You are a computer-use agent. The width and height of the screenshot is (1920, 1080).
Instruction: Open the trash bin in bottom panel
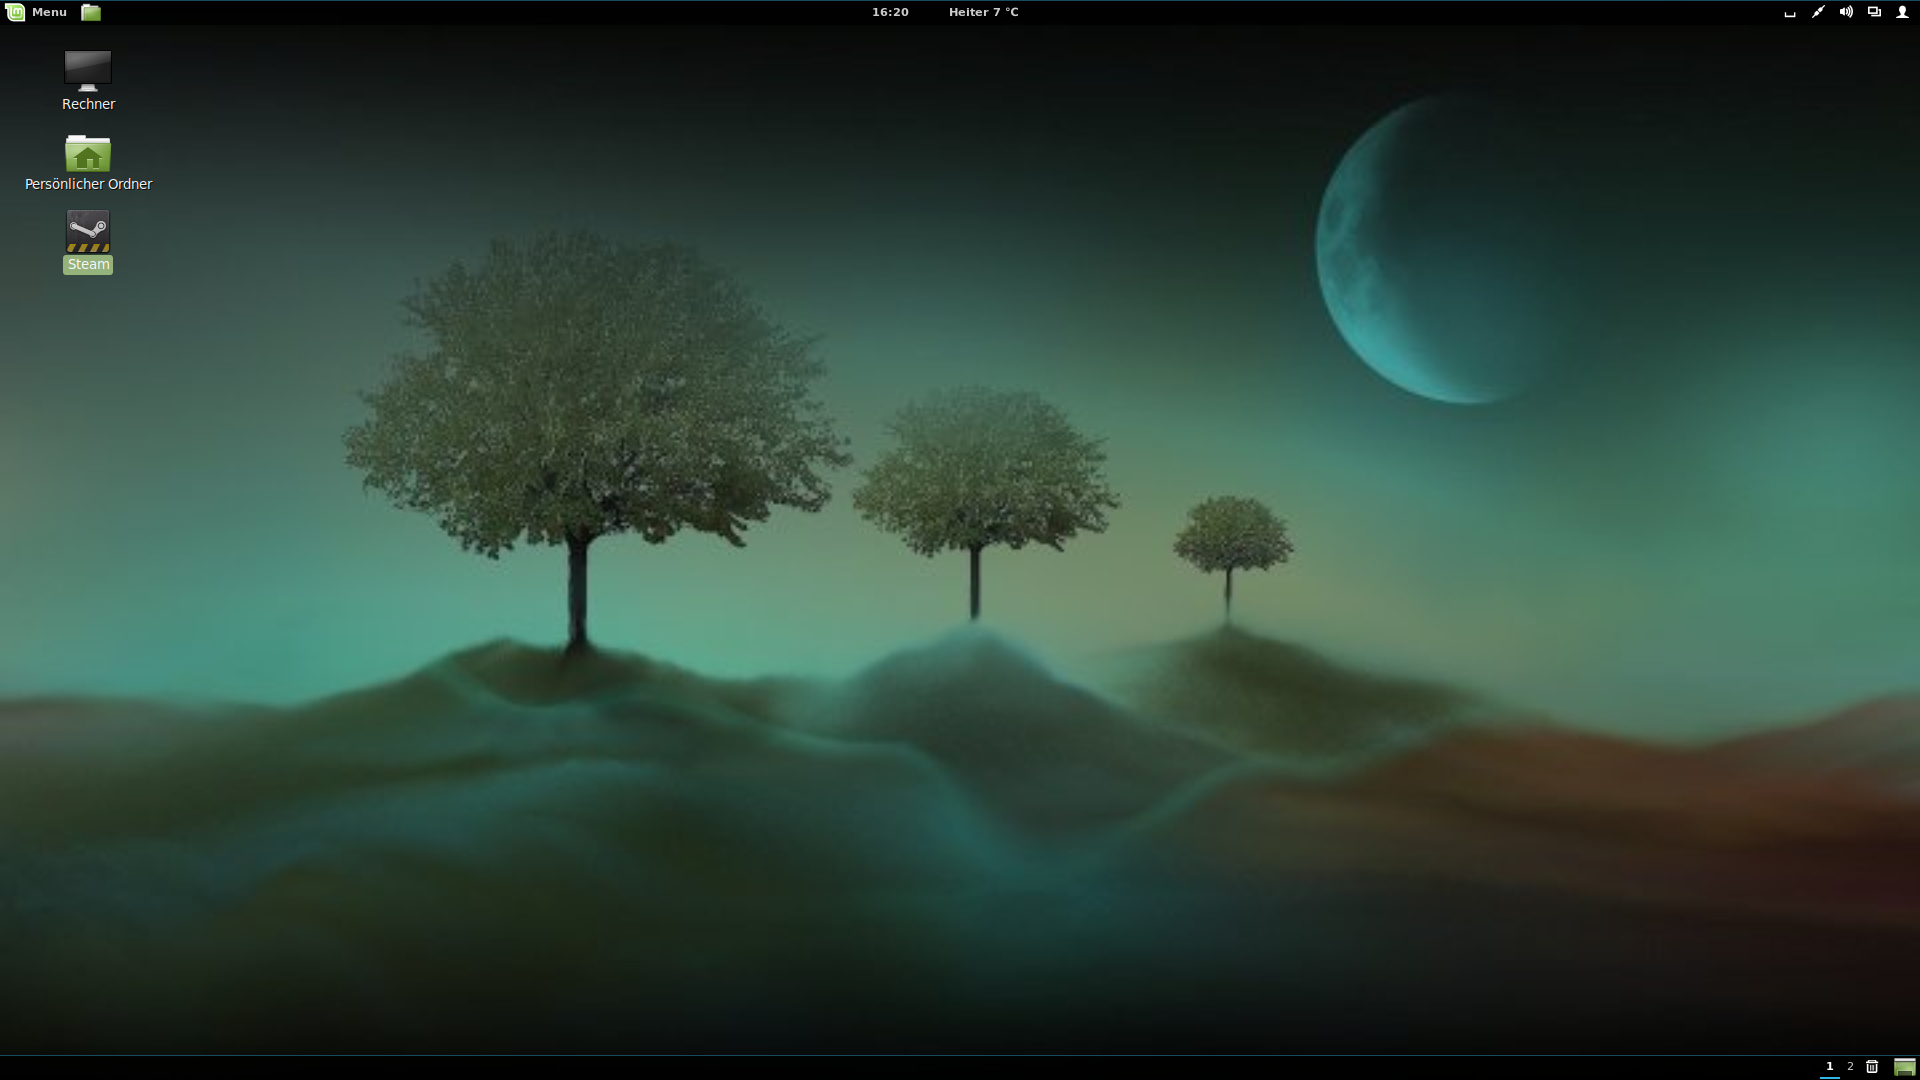tap(1872, 1066)
